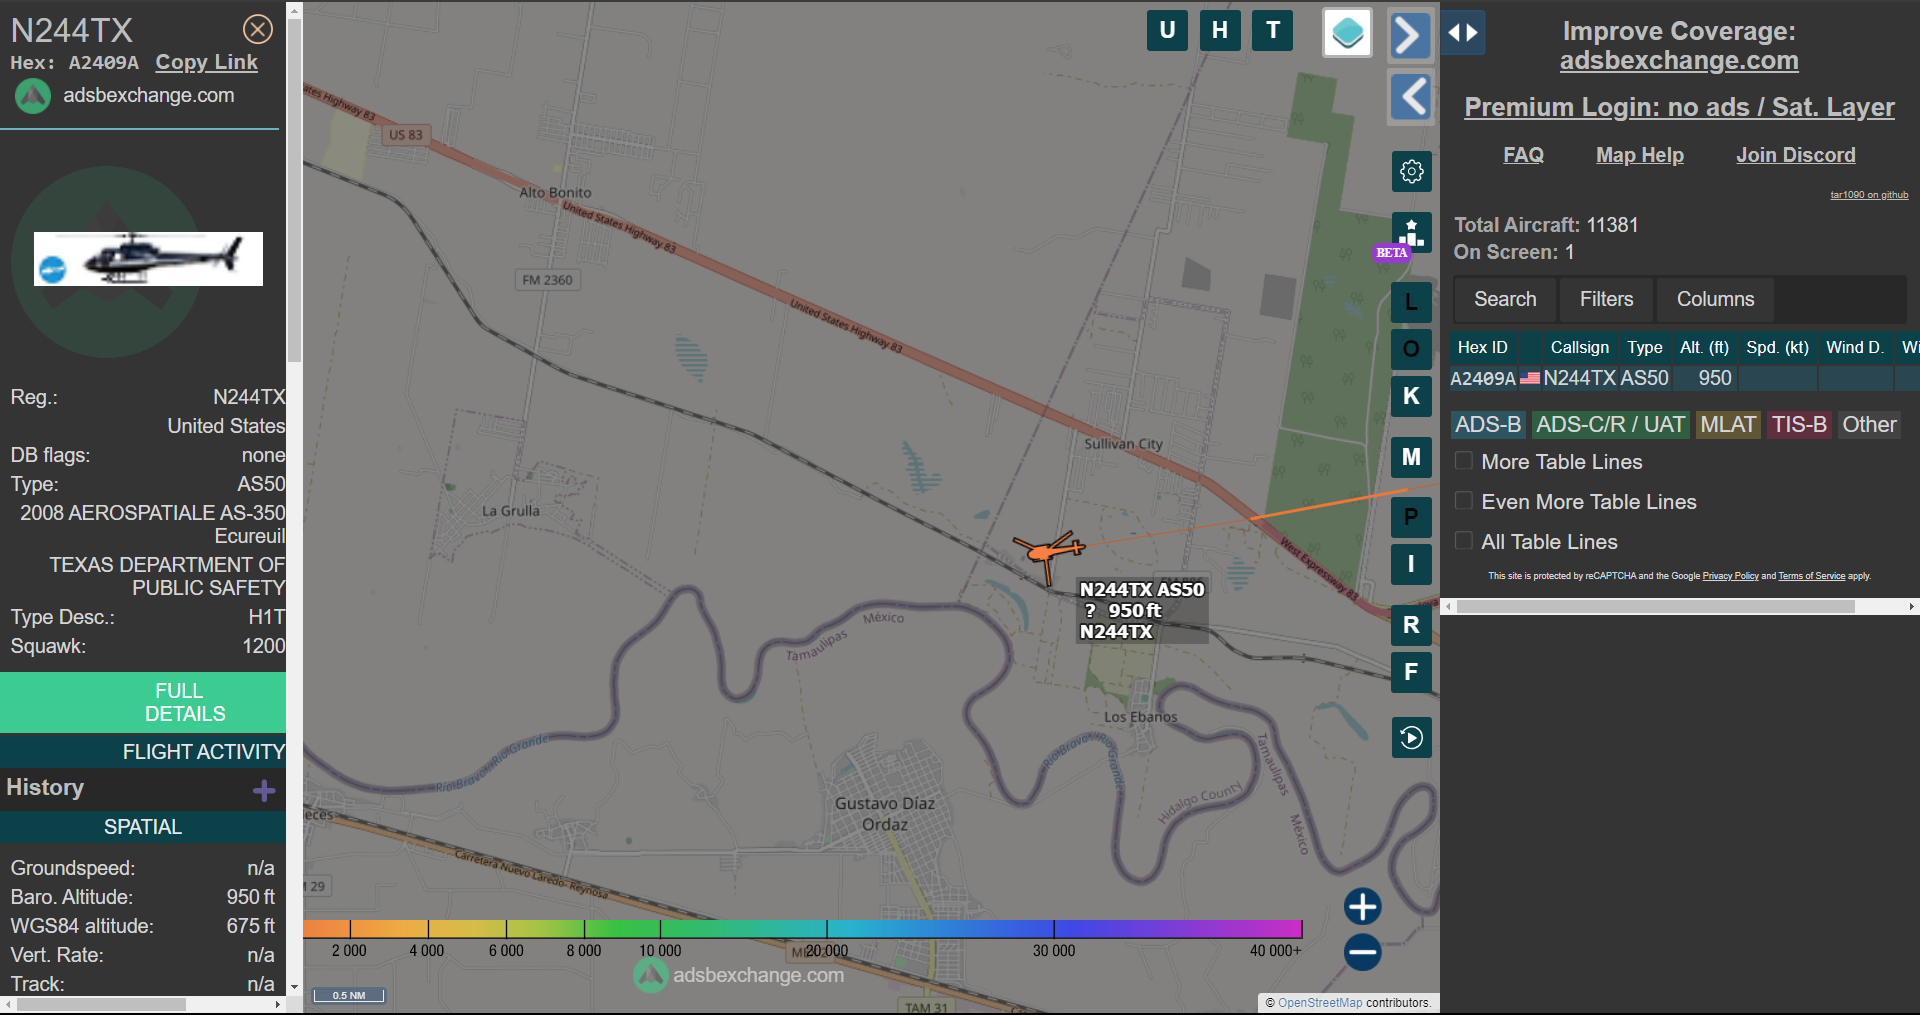Open the FLIGHT ACTIVITY button

tap(143, 752)
